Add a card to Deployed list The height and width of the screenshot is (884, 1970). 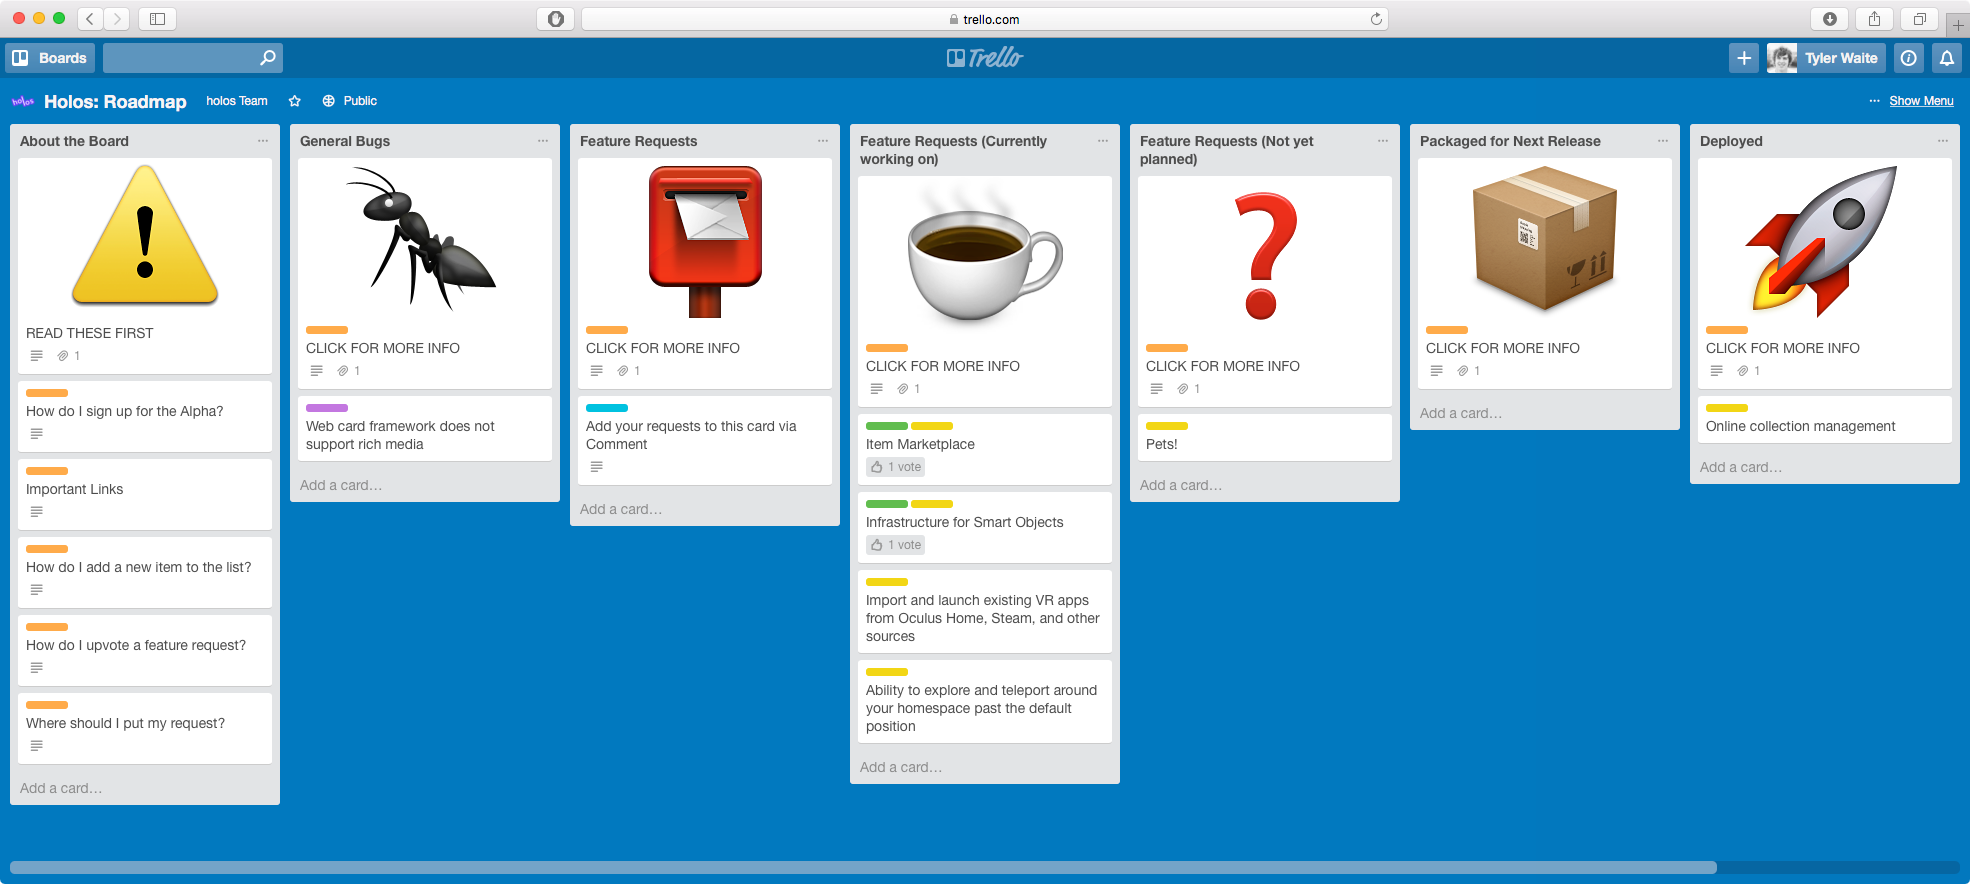(x=1741, y=467)
